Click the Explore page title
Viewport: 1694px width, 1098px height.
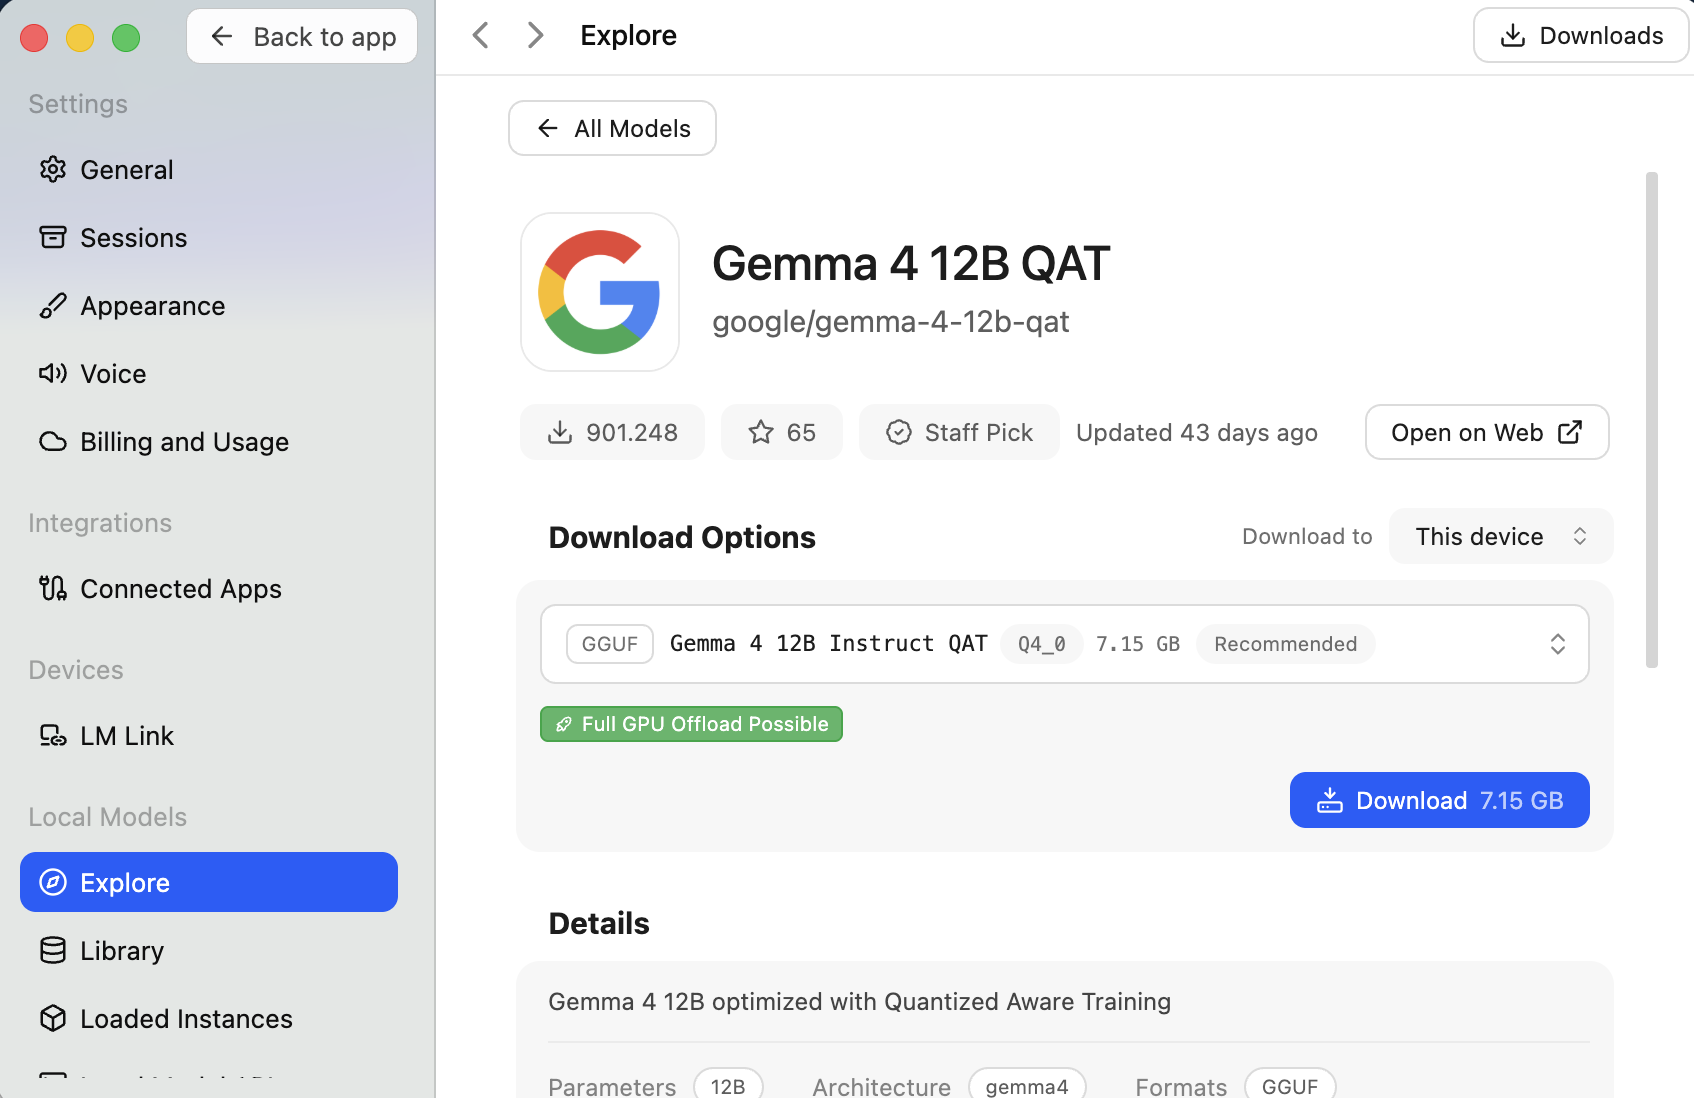click(629, 36)
